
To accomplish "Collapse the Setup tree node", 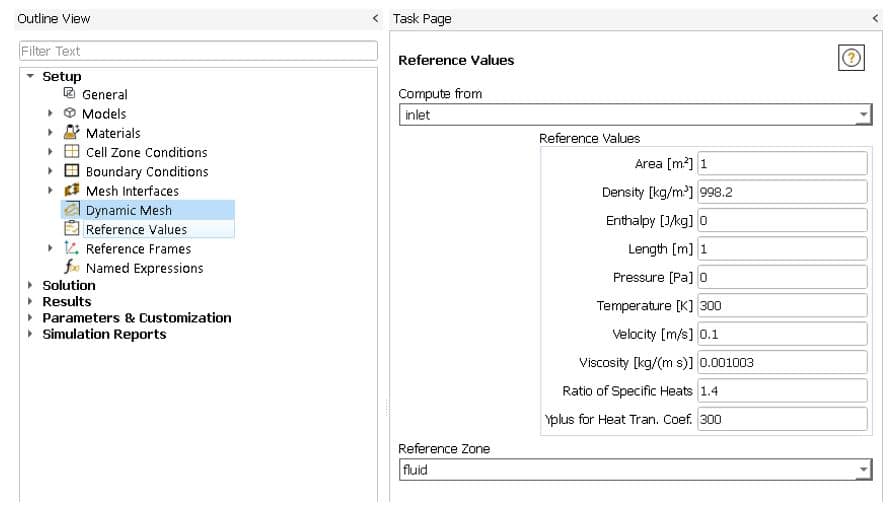I will tap(30, 77).
